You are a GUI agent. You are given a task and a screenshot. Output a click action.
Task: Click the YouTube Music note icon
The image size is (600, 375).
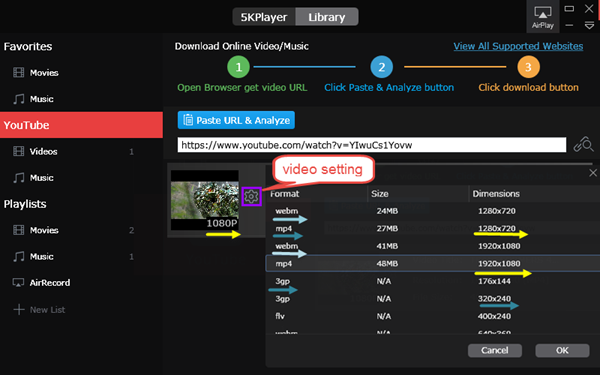click(18, 178)
